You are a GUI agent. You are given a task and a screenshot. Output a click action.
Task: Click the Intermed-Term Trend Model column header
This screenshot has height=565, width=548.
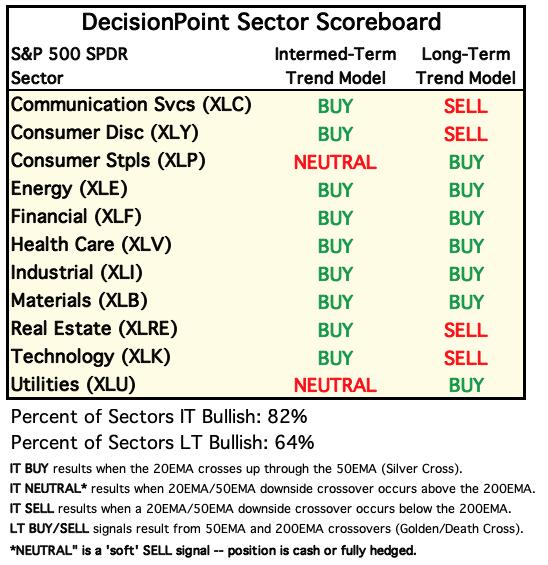[x=335, y=66]
